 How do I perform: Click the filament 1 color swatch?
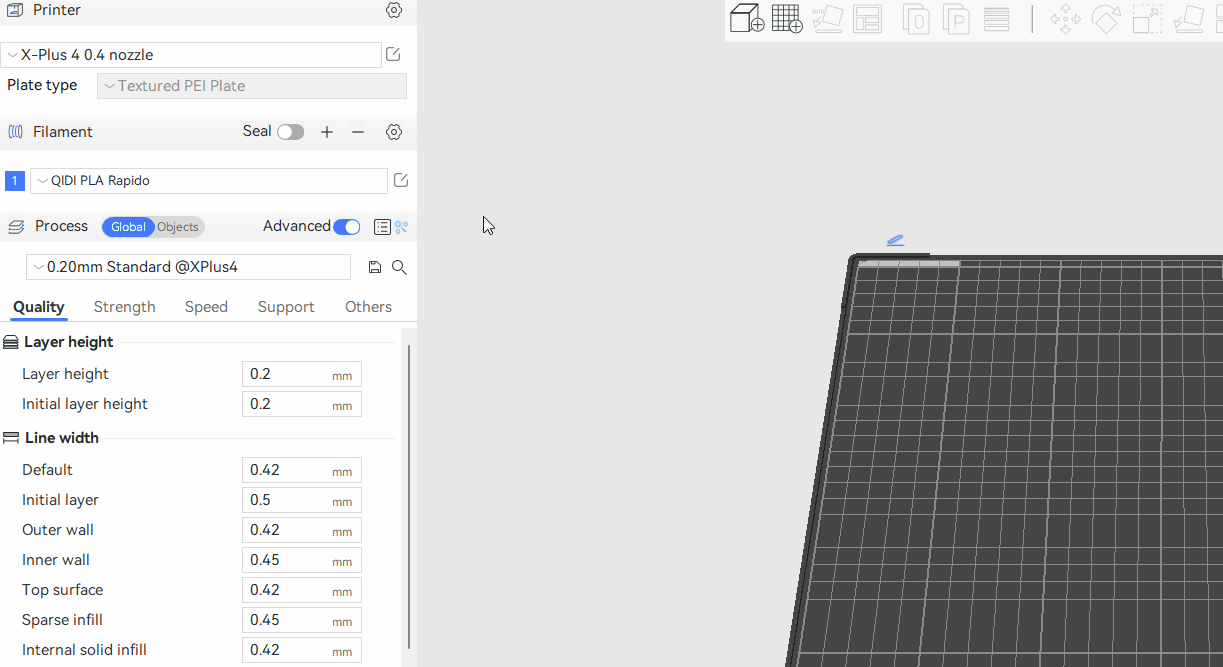[x=15, y=181]
